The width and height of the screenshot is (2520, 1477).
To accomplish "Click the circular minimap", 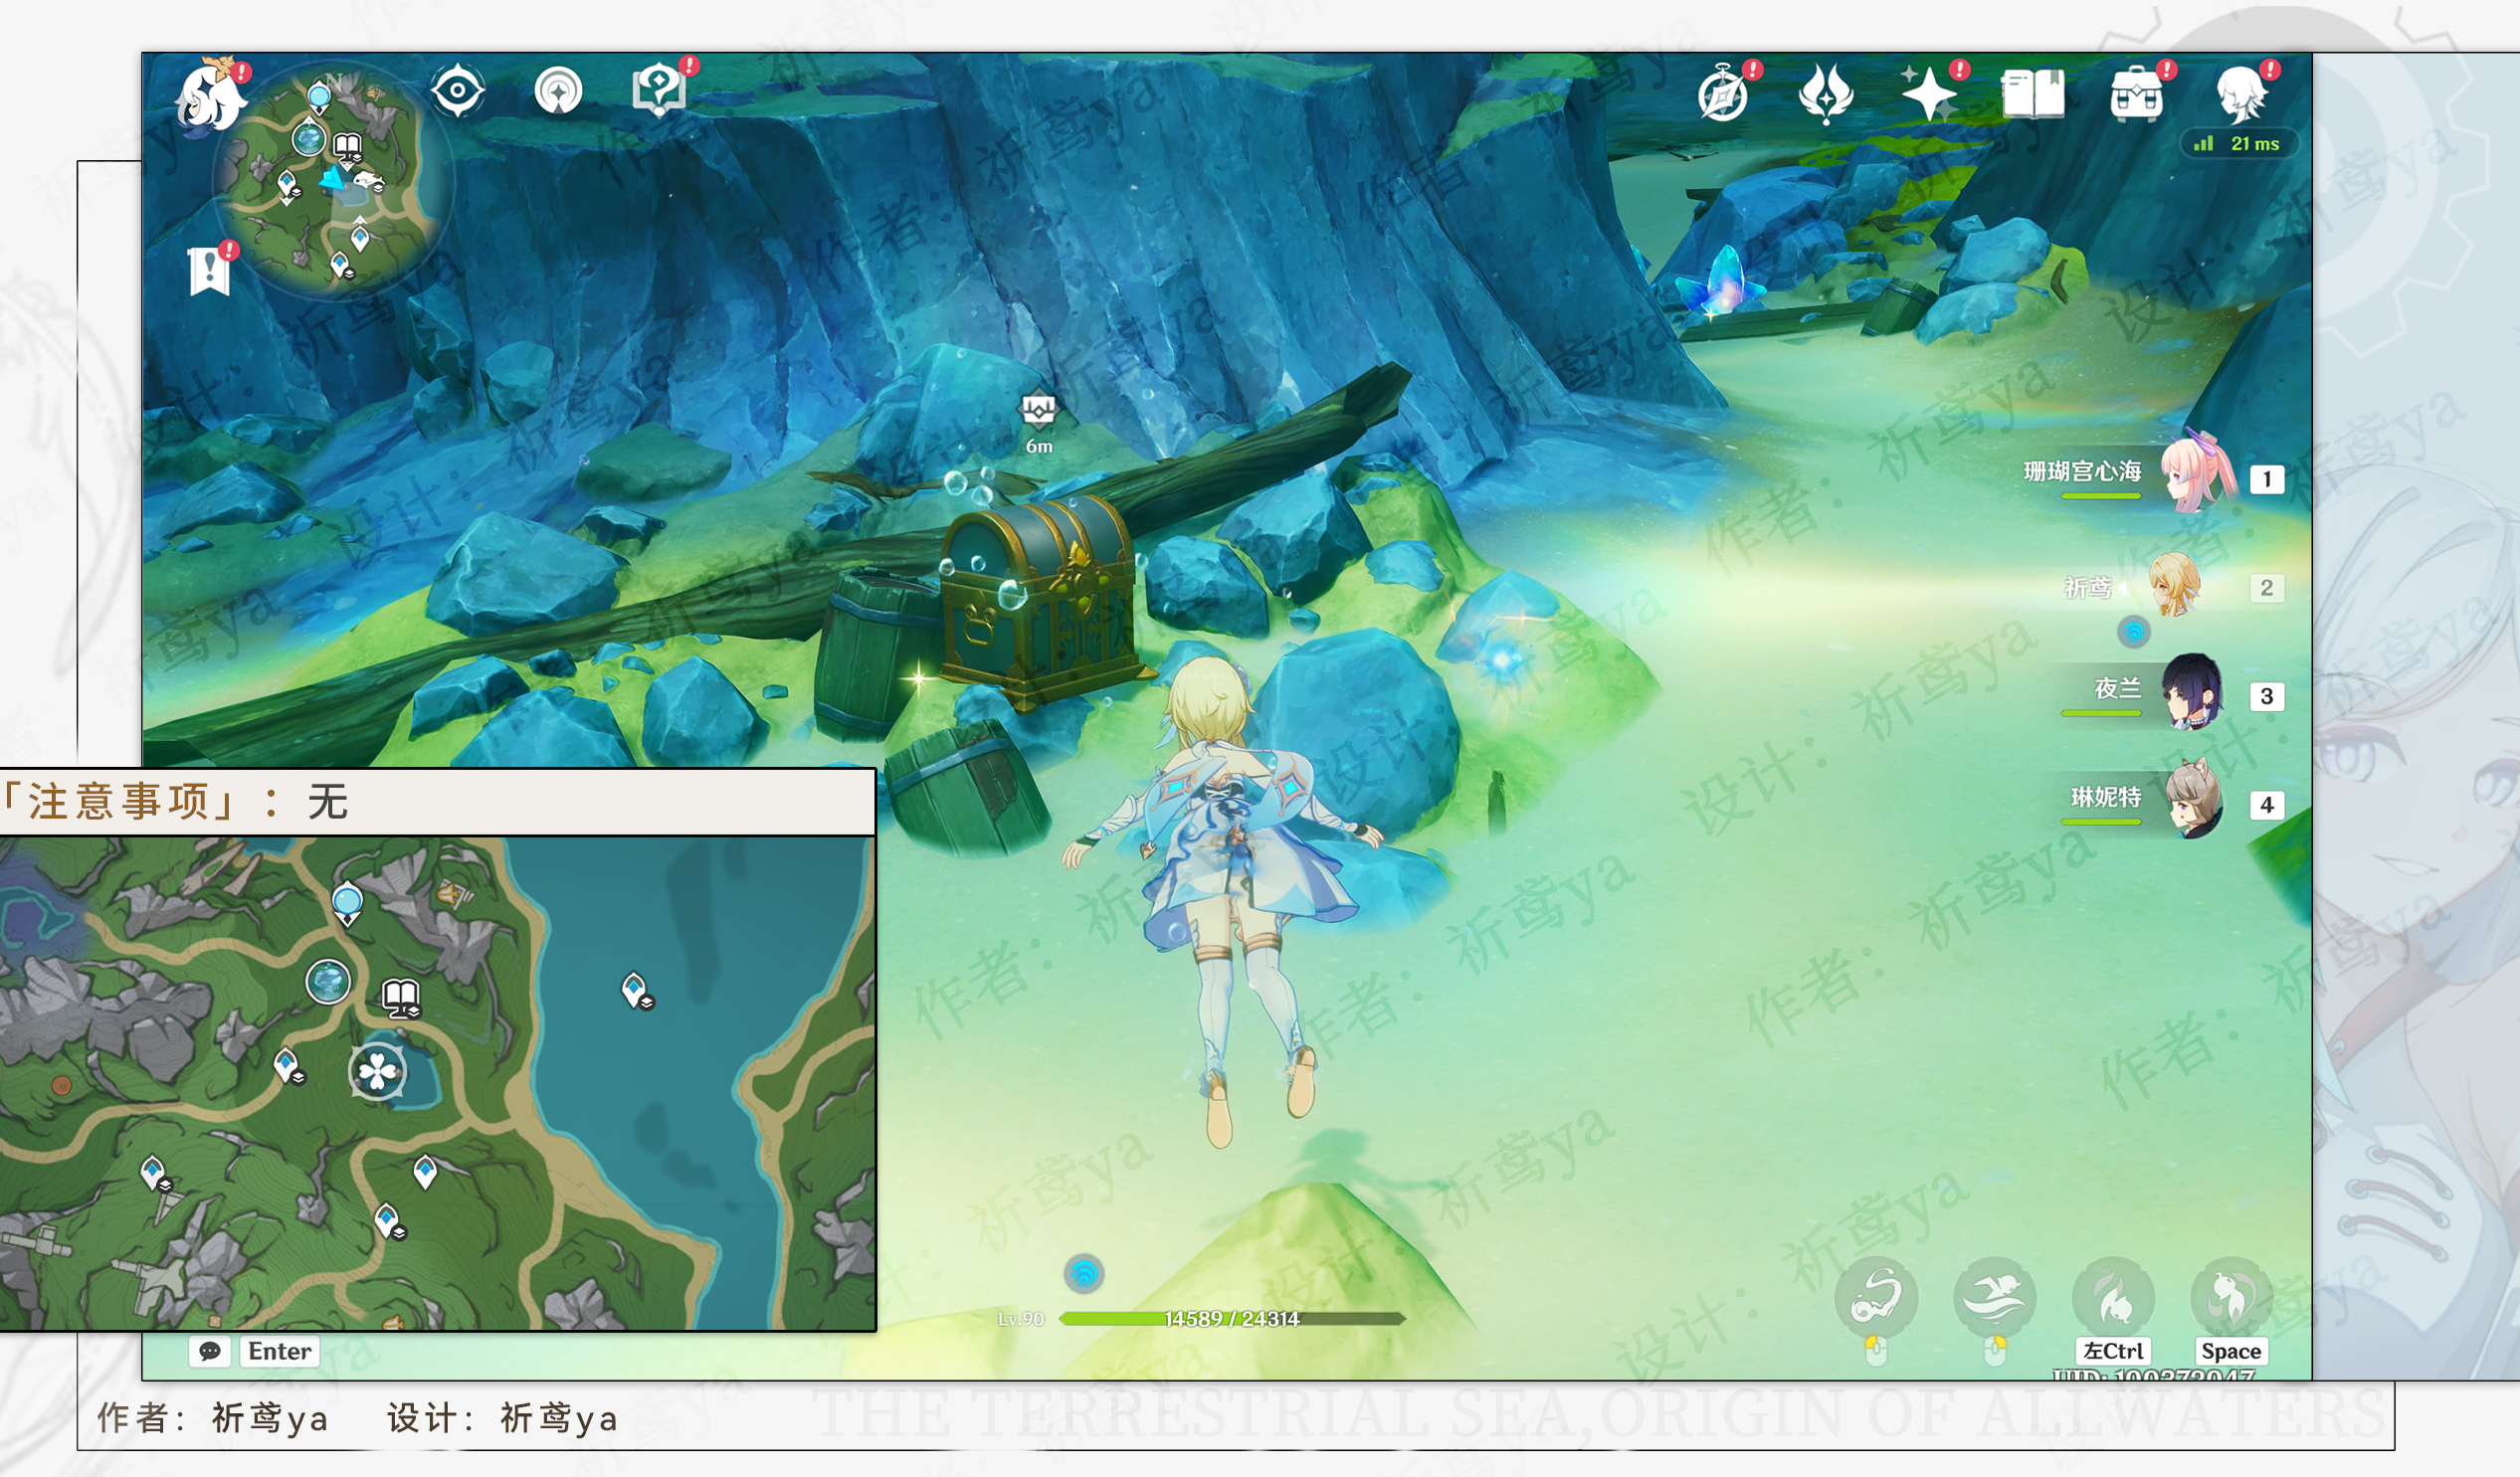I will click(333, 181).
